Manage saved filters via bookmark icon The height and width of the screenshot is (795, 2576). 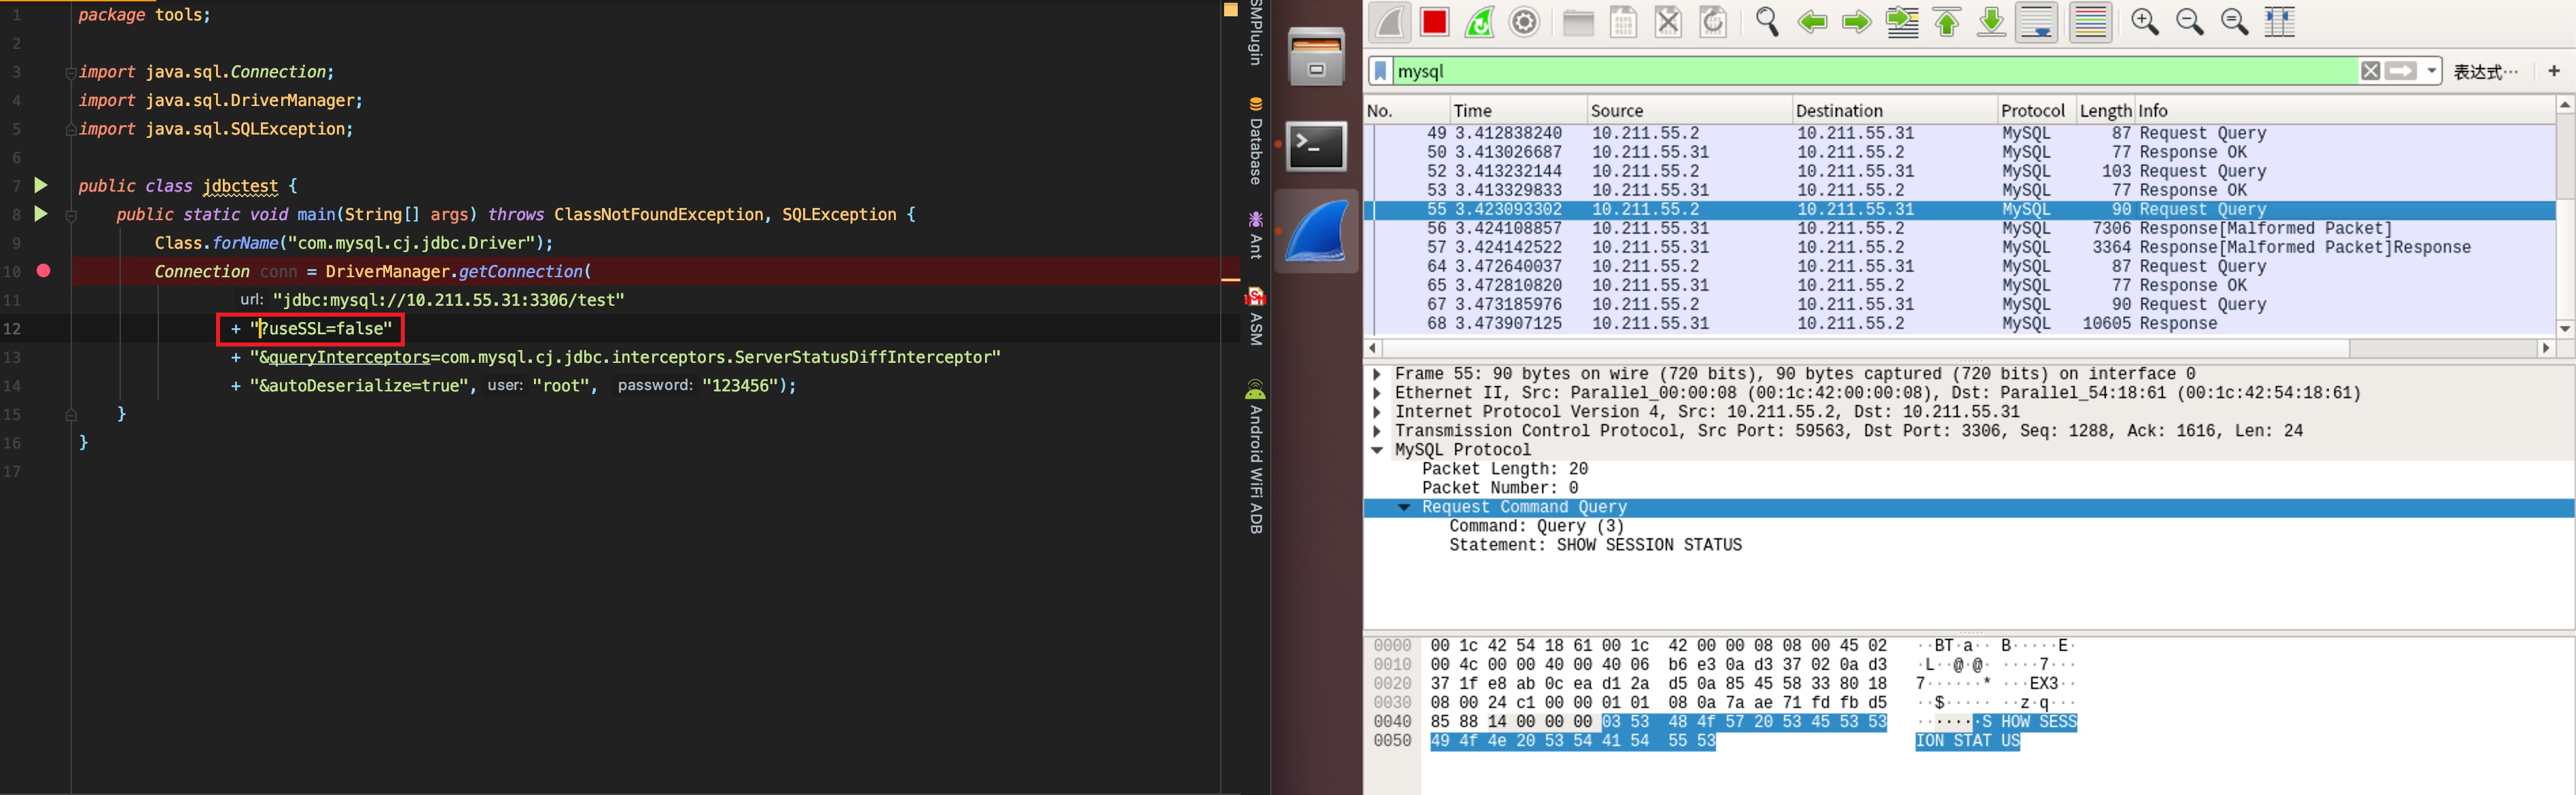point(1380,71)
